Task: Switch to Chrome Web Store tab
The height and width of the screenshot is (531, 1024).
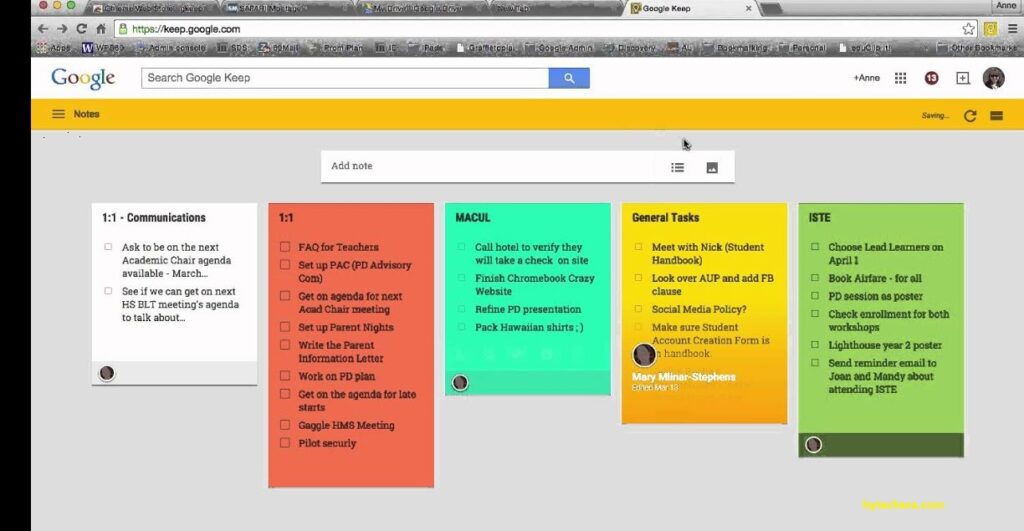Action: (152, 8)
